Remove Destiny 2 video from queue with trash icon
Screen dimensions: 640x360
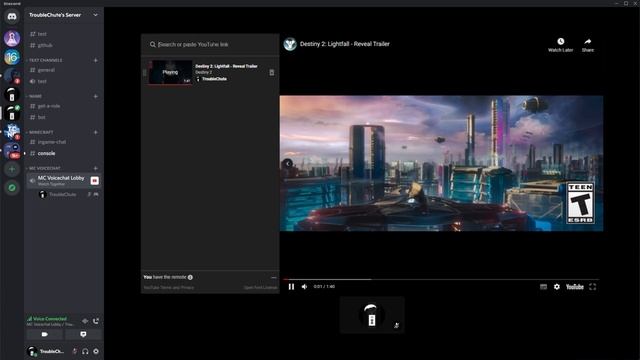click(272, 72)
